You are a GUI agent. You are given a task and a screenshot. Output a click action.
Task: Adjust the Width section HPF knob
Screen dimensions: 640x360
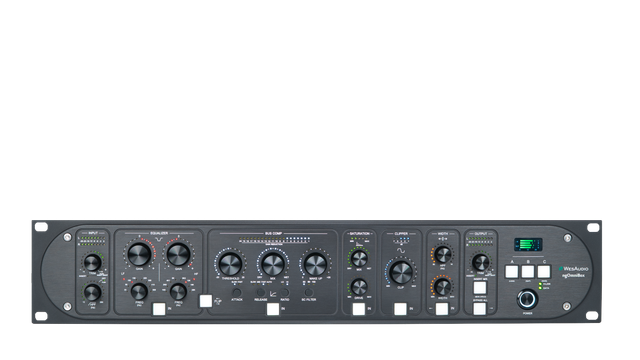(443, 255)
